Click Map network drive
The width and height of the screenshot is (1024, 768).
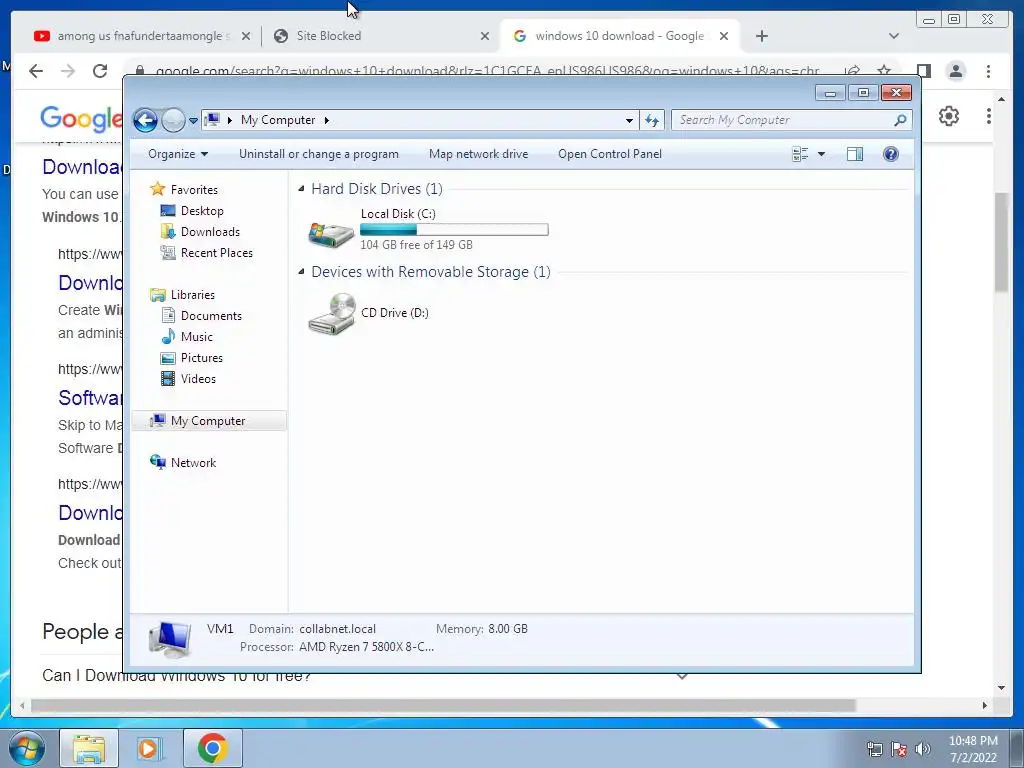pyautogui.click(x=479, y=154)
